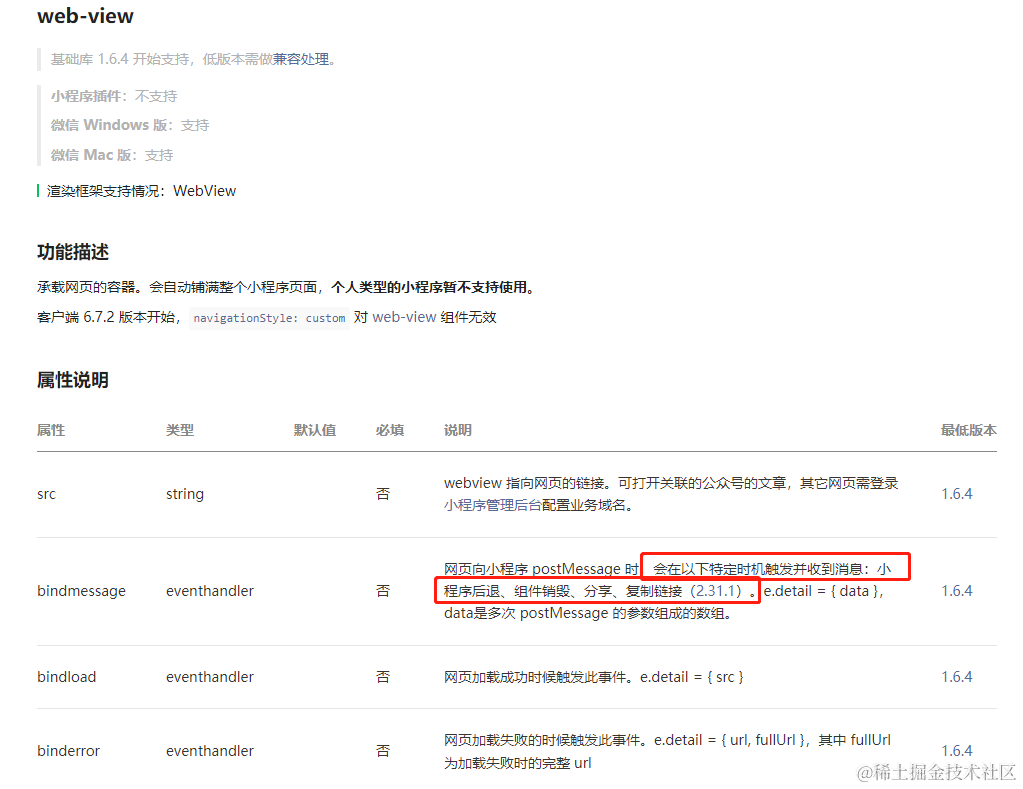This screenshot has height=789, width=1023.
Task: Click the 1.6.4 version link for src
Action: click(956, 493)
